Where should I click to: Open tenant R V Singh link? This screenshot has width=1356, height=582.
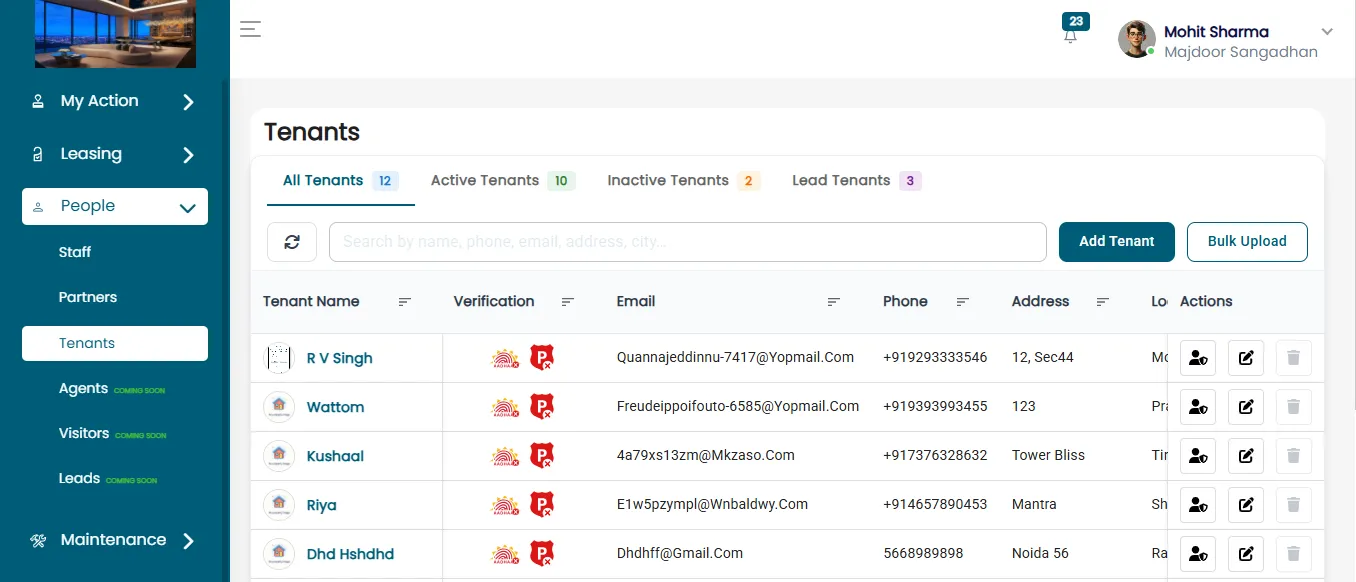[x=339, y=359]
